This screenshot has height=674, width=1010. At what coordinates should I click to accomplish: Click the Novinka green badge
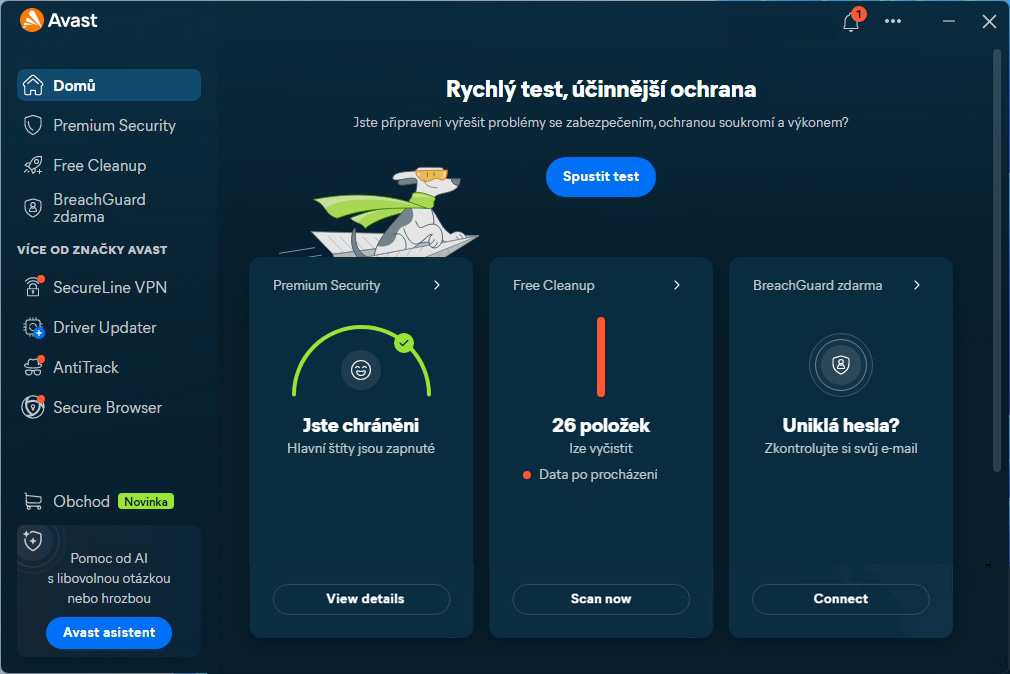146,501
